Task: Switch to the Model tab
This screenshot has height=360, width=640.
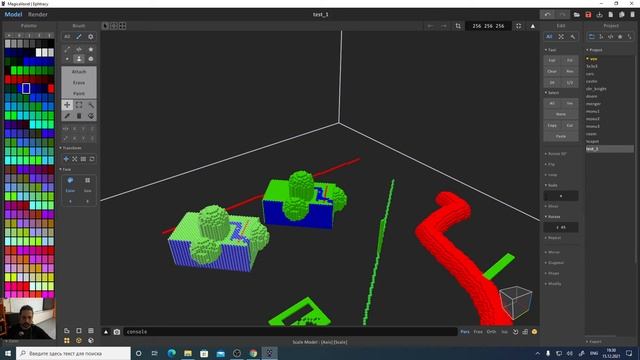Action: pyautogui.click(x=13, y=14)
